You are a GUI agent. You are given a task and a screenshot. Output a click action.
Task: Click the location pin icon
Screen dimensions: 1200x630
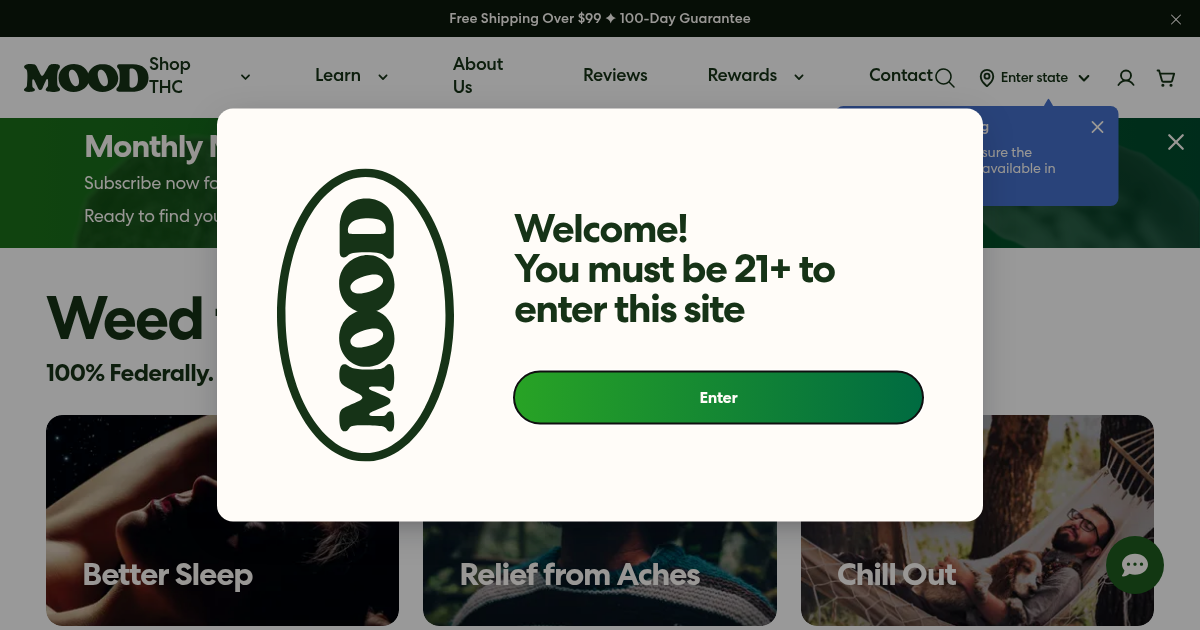coord(987,78)
